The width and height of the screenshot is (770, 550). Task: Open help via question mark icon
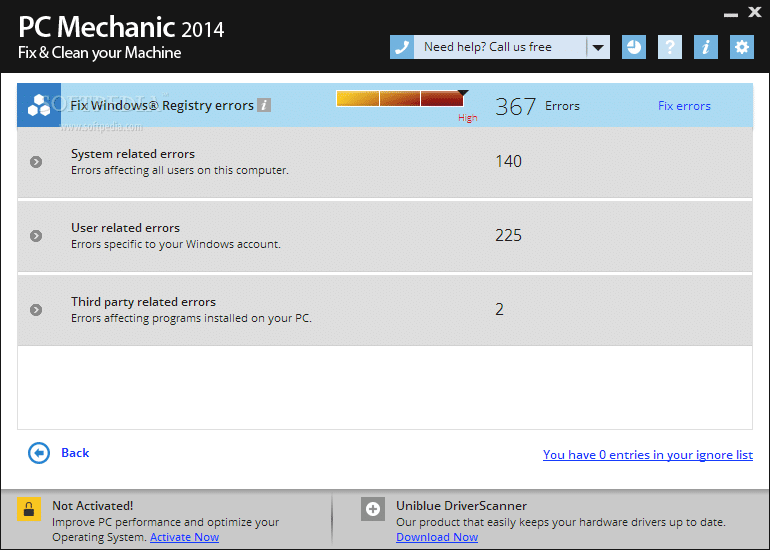point(670,47)
